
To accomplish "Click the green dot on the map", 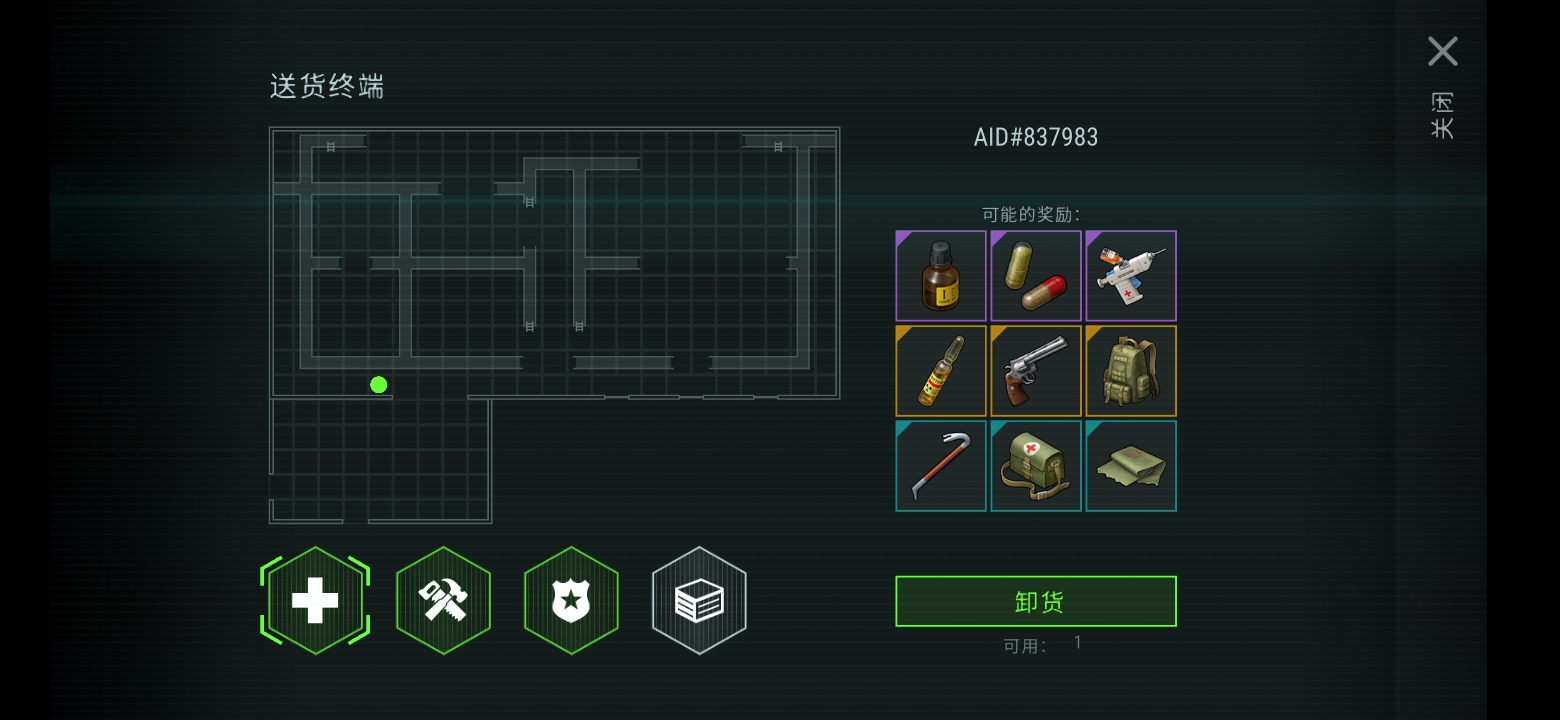I will (x=378, y=385).
